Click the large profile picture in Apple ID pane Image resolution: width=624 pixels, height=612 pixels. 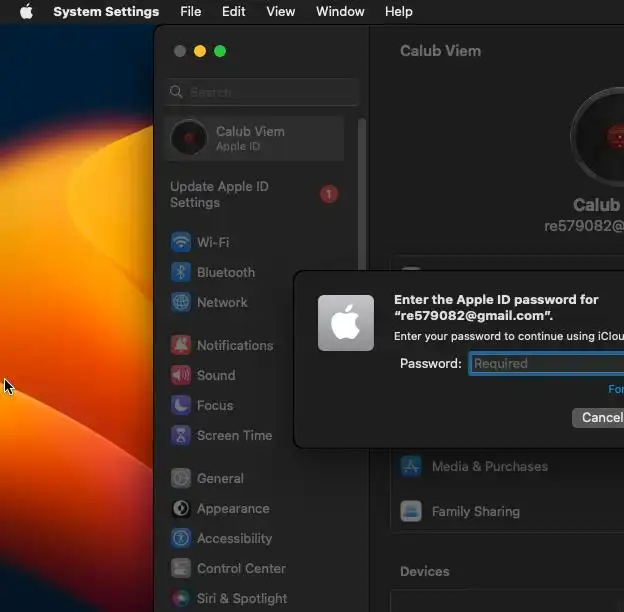tap(597, 136)
